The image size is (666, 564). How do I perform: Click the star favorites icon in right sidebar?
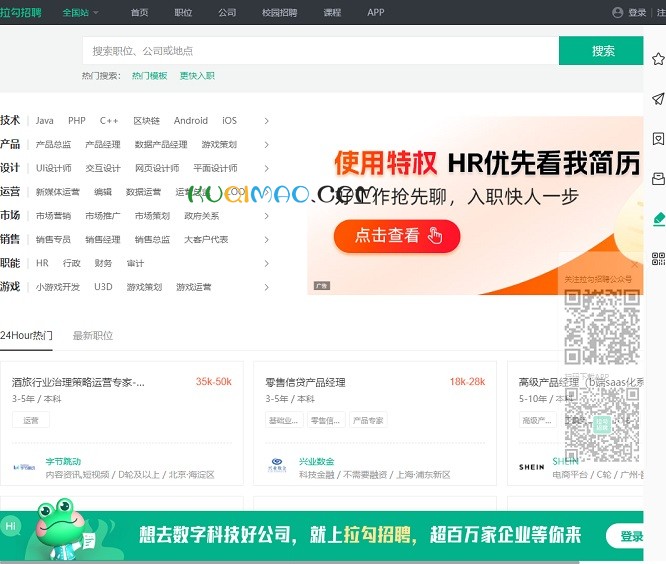click(x=658, y=59)
